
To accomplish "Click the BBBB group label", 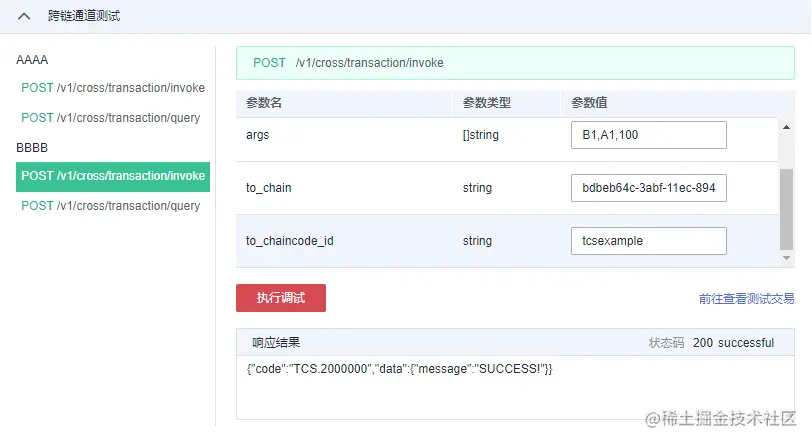I will point(32,148).
